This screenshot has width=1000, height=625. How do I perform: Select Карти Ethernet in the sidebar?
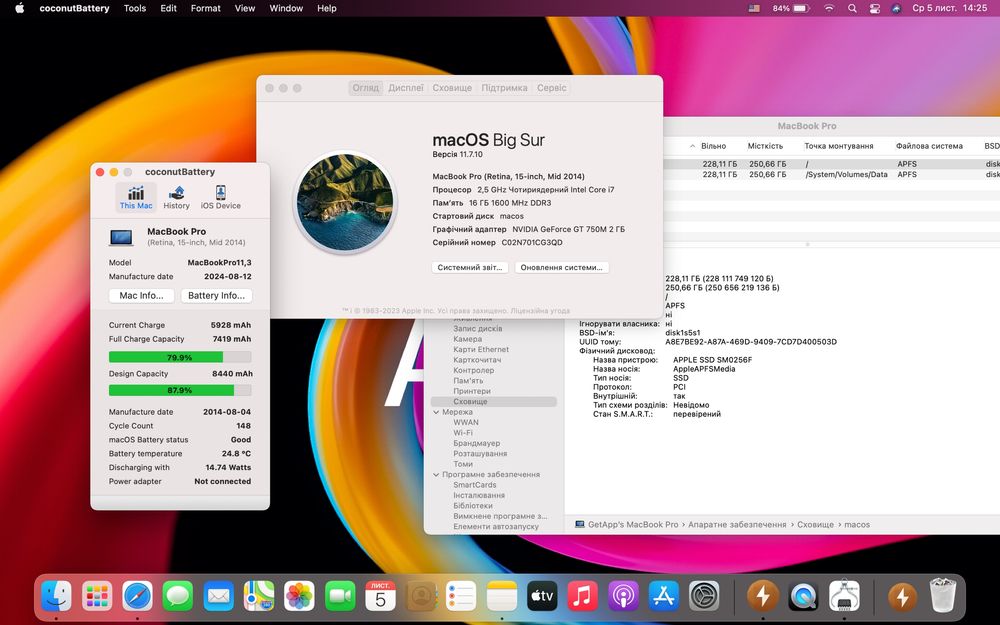pos(481,349)
